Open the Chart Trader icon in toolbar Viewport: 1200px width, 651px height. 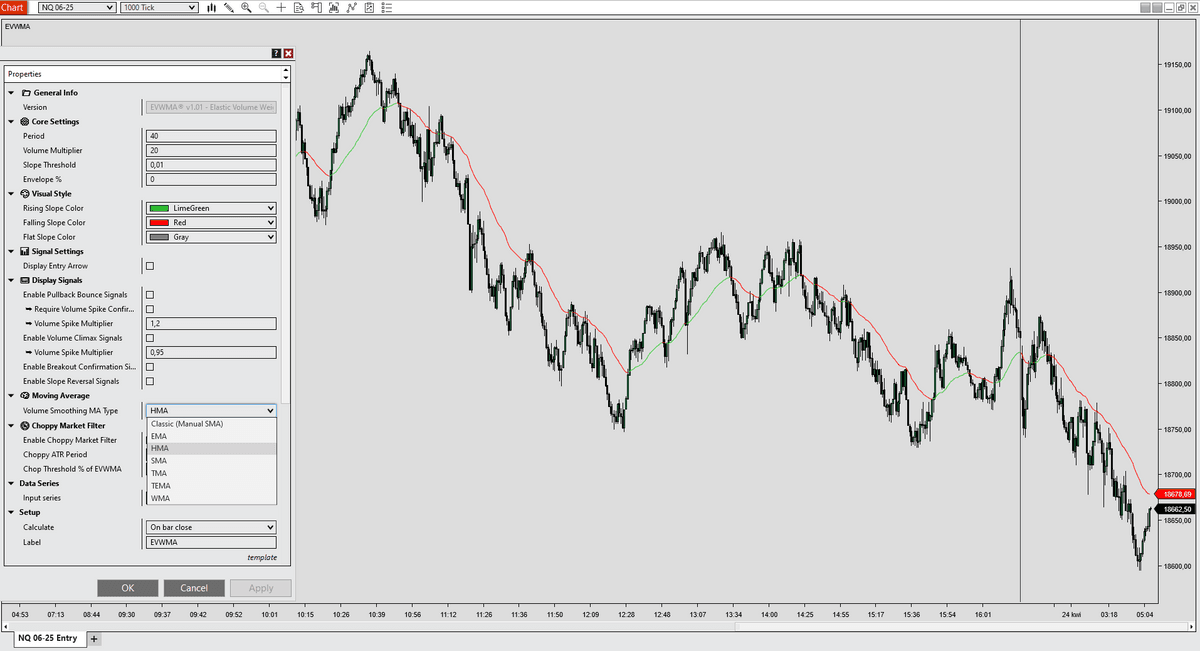[317, 8]
